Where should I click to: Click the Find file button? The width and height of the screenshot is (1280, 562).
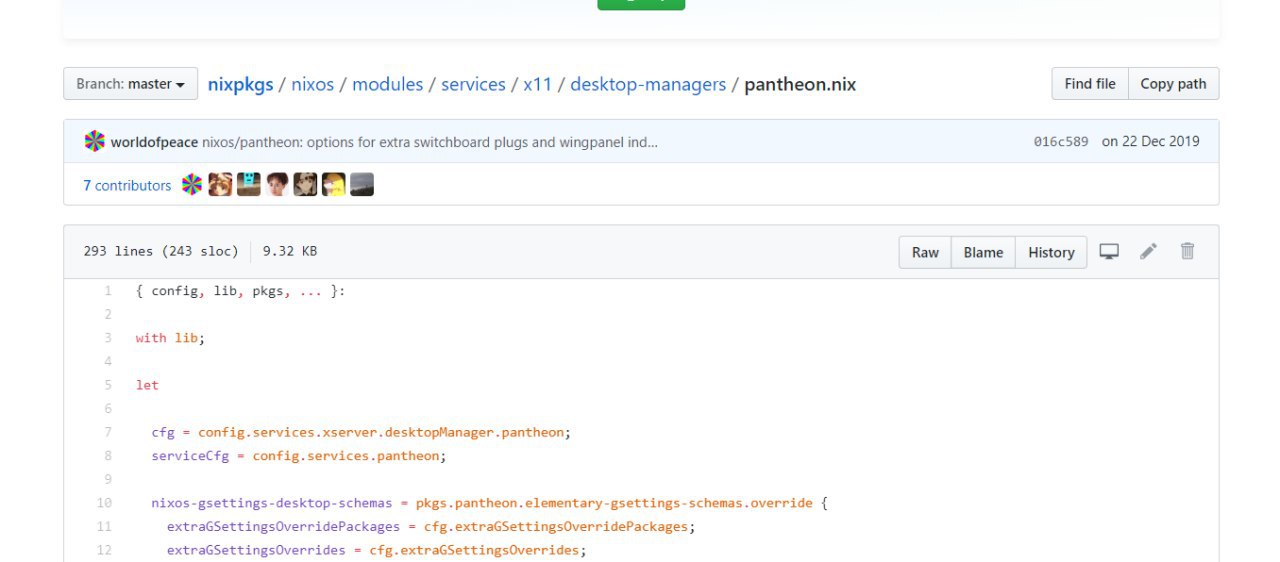click(x=1090, y=84)
